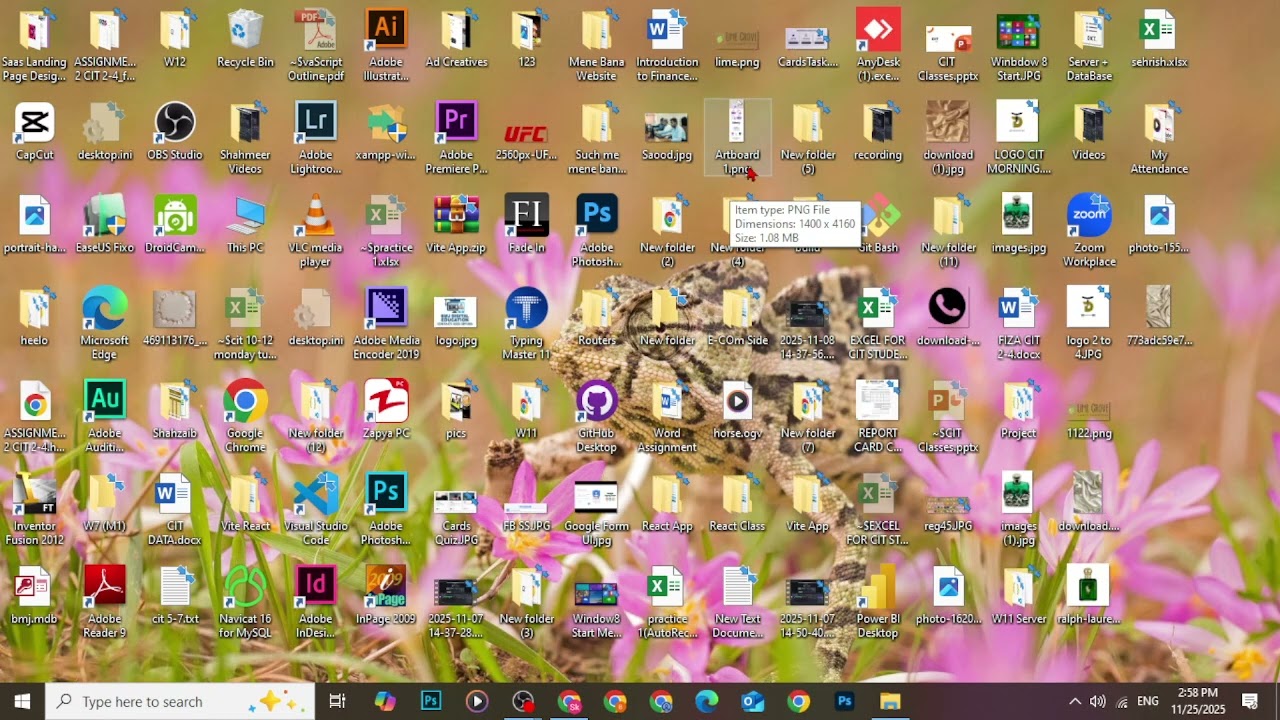The height and width of the screenshot is (720, 1280).
Task: Click the Microsoft Edge desktop shortcut
Action: [105, 325]
